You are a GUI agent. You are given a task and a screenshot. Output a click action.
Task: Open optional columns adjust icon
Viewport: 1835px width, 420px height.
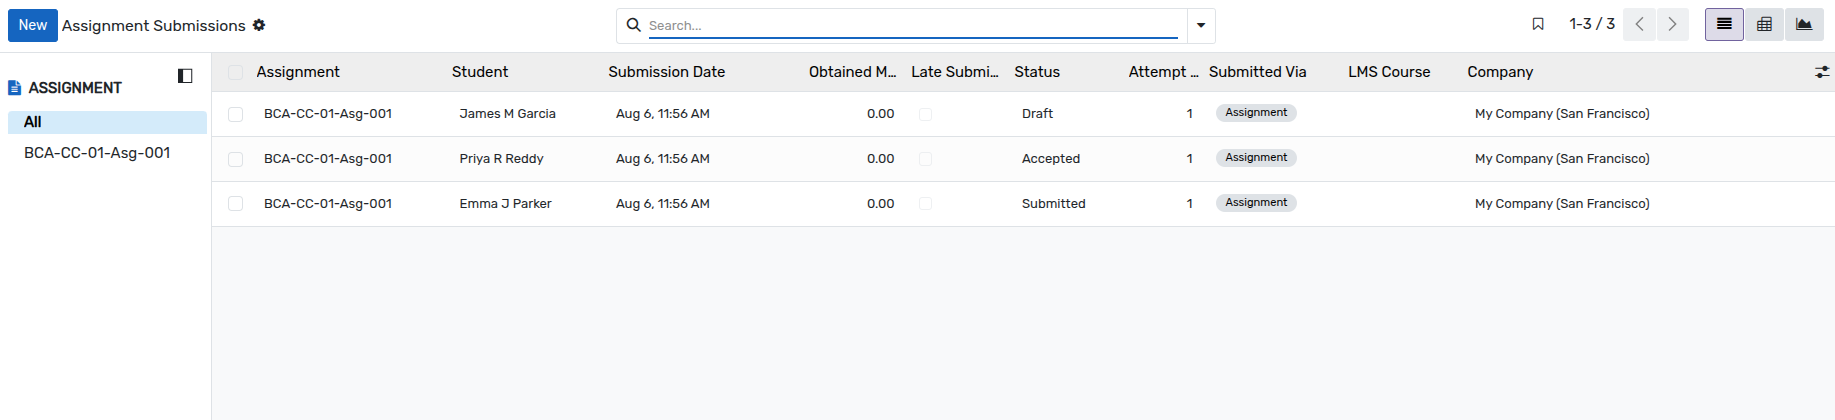(x=1822, y=72)
